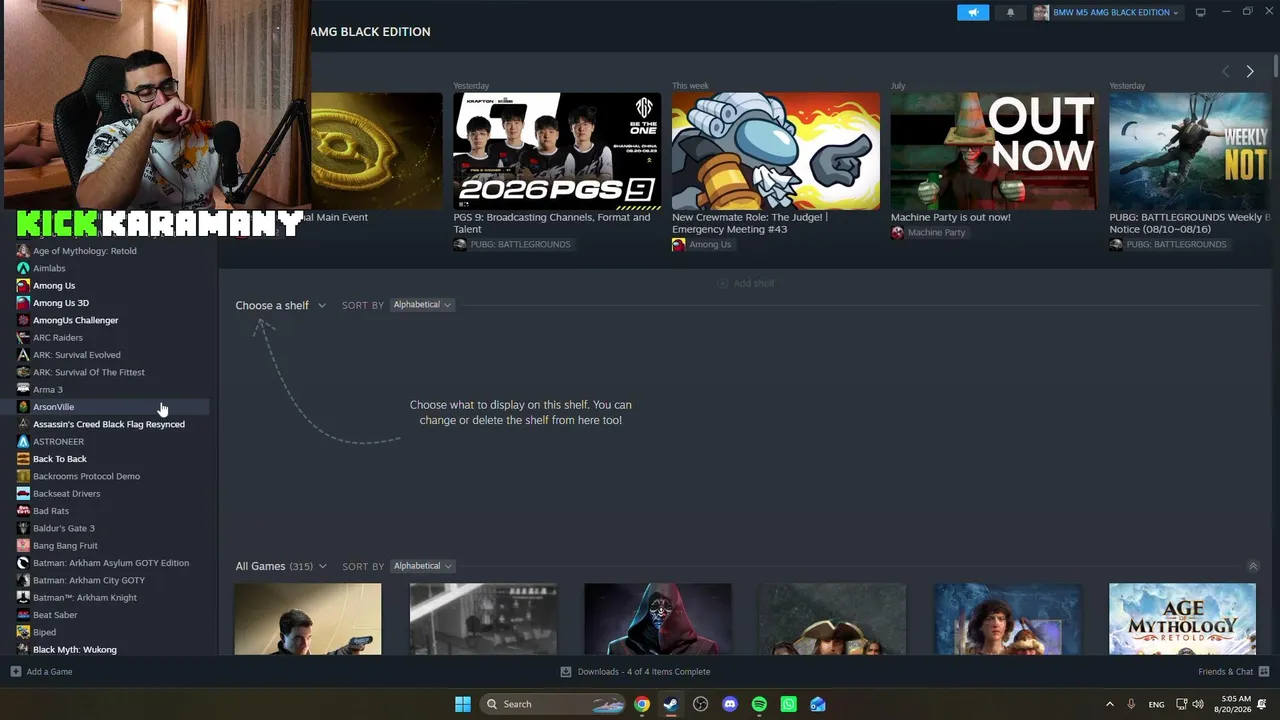The height and width of the screenshot is (720, 1280).
Task: Expand the All Games shelf dropdown
Action: click(x=280, y=566)
